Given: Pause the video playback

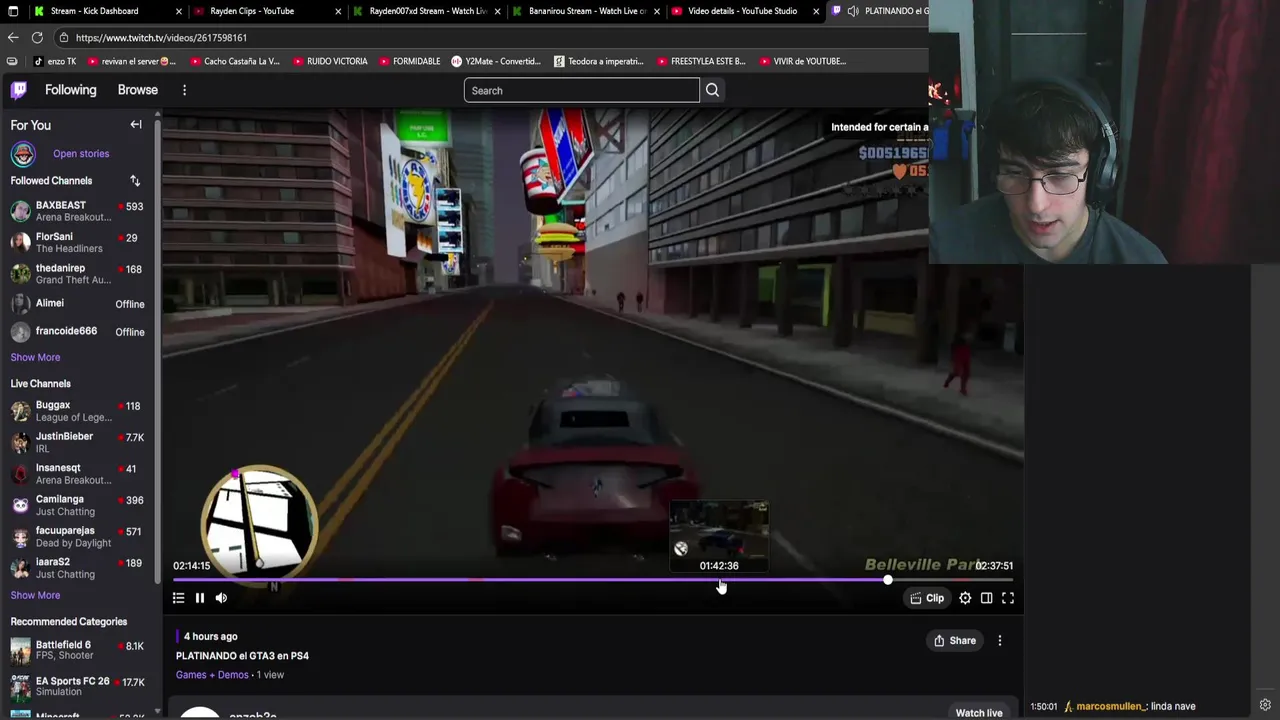Looking at the screenshot, I should [x=200, y=598].
